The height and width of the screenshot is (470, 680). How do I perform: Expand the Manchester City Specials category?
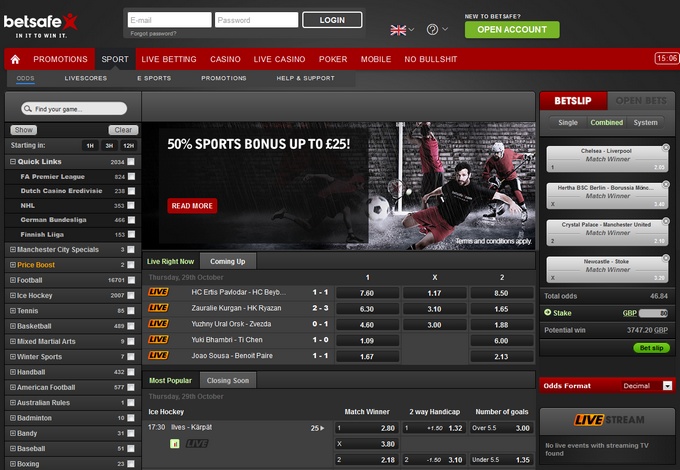13,250
